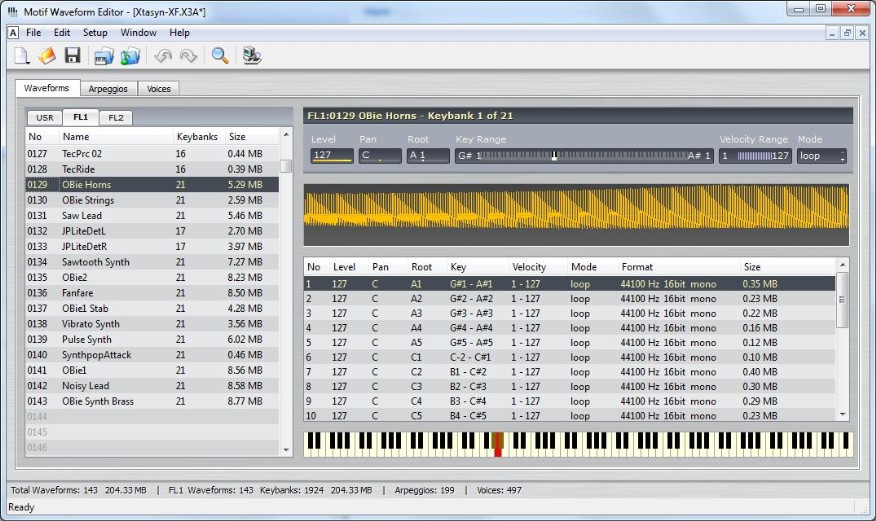876x521 pixels.
Task: Adjust the Velocity Range bar
Action: [754, 156]
